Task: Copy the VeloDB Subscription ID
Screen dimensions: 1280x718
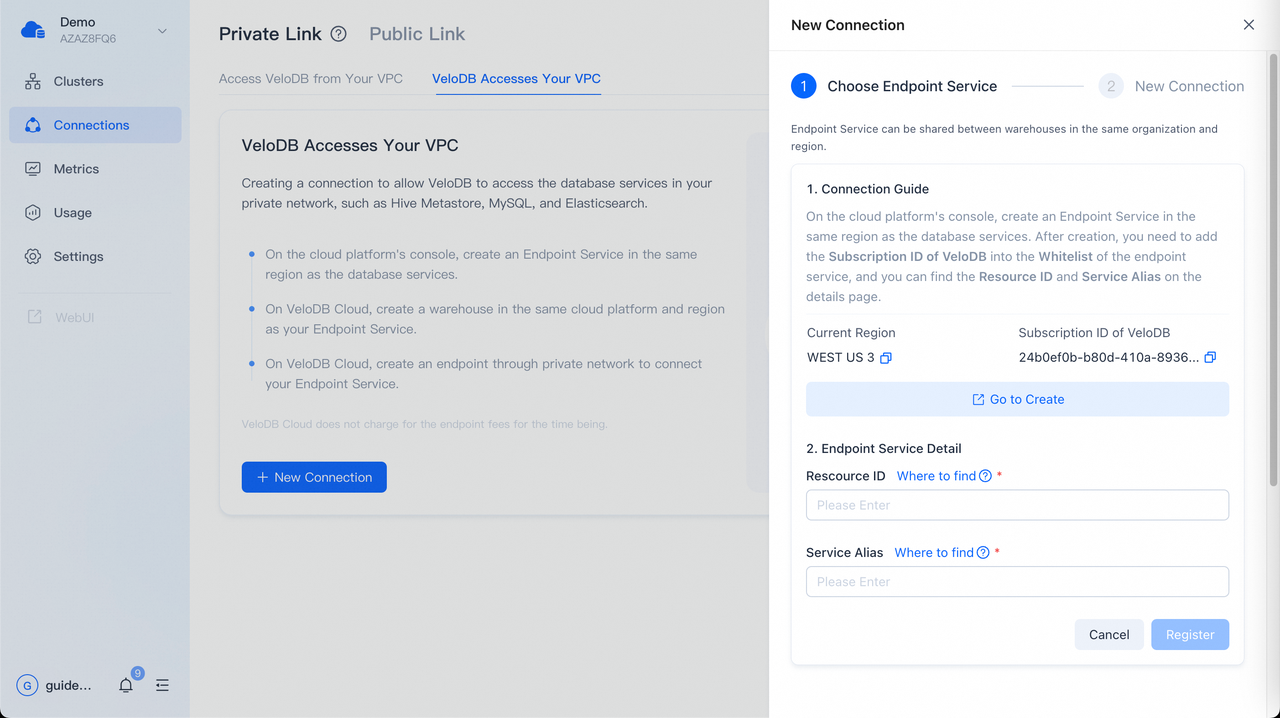Action: (x=1210, y=358)
